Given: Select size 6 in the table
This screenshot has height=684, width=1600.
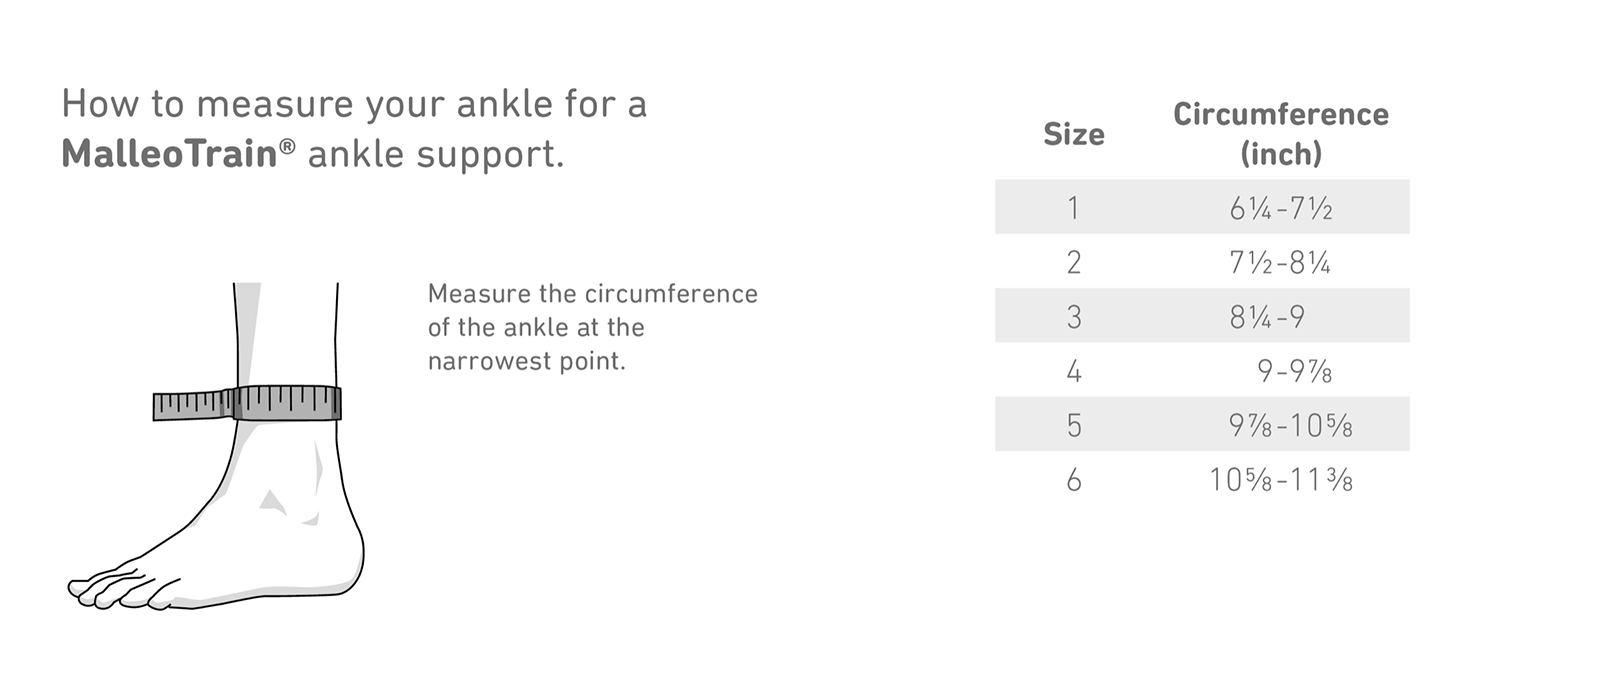Looking at the screenshot, I should tap(1073, 481).
